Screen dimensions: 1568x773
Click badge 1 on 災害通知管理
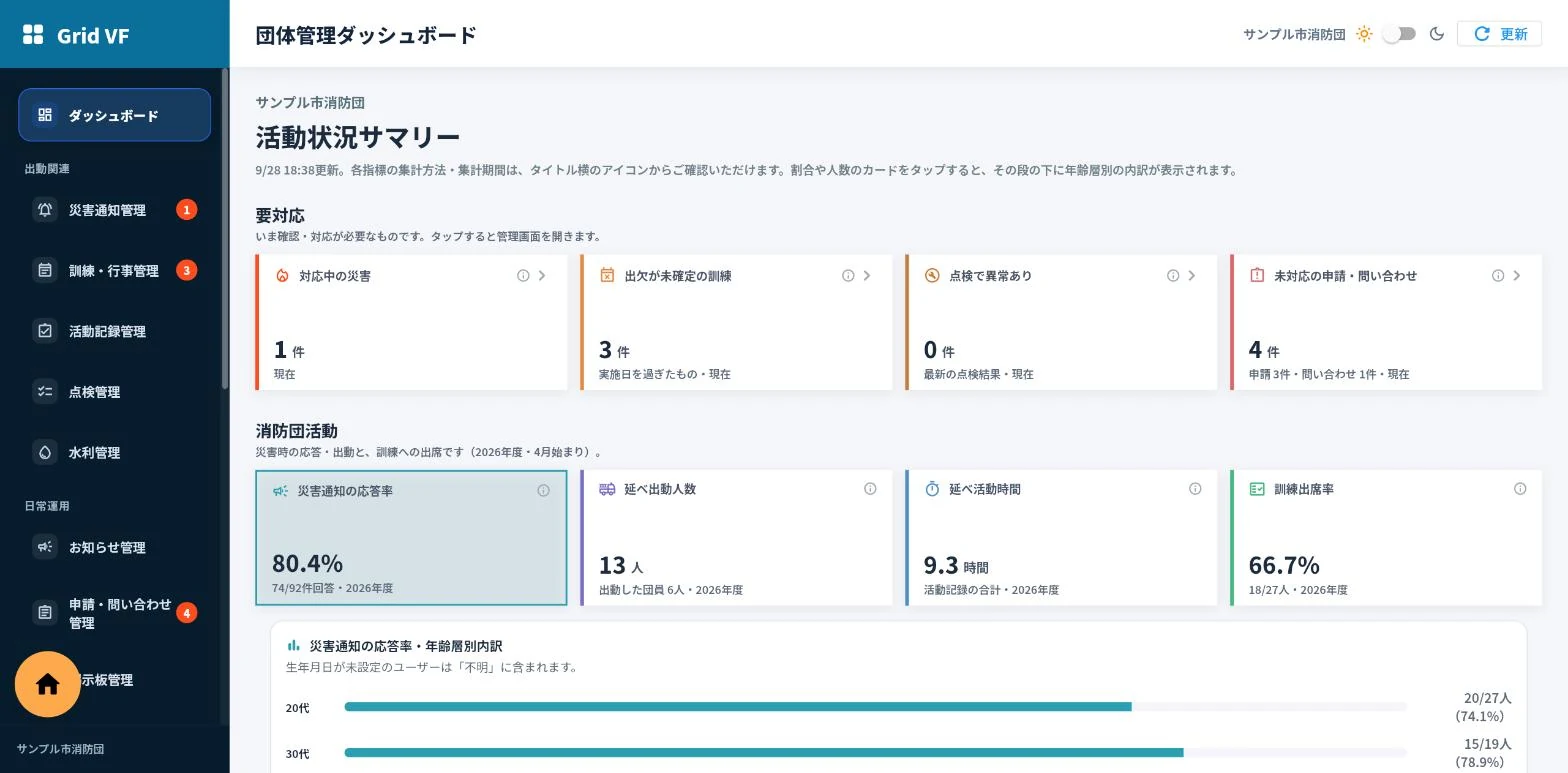pyautogui.click(x=186, y=210)
